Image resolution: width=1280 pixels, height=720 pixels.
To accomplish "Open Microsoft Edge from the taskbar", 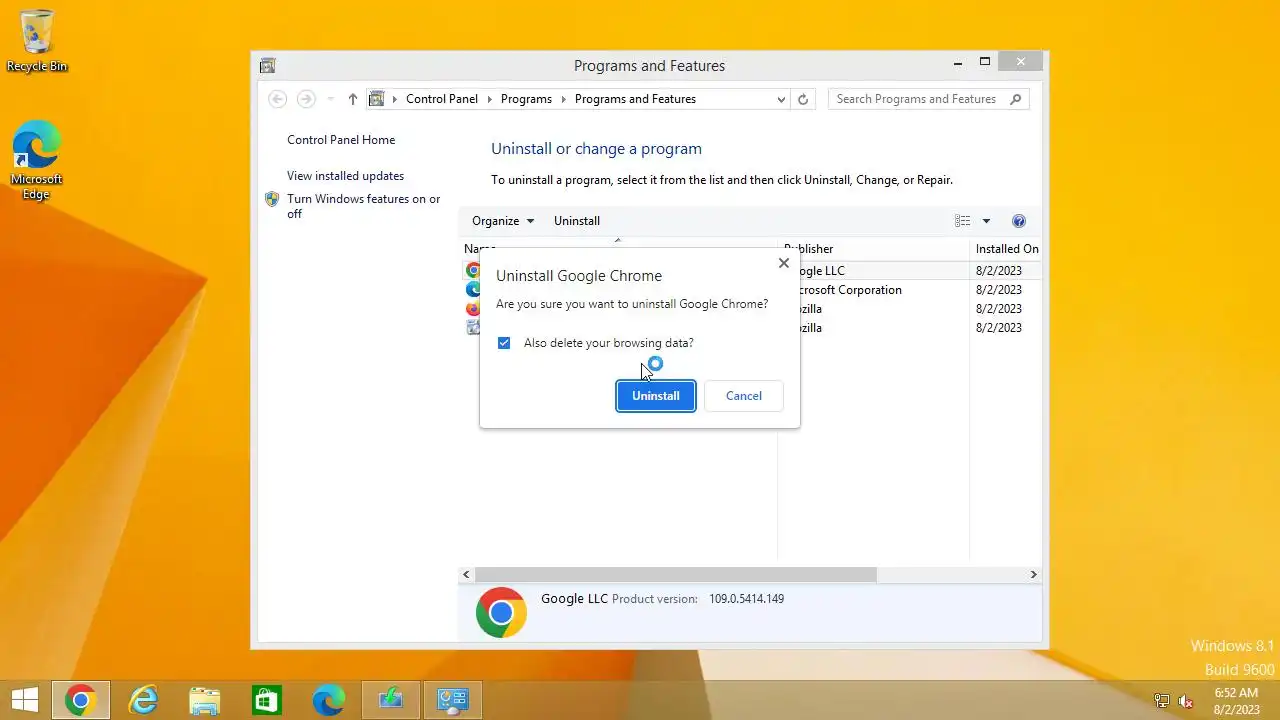I will 329,700.
